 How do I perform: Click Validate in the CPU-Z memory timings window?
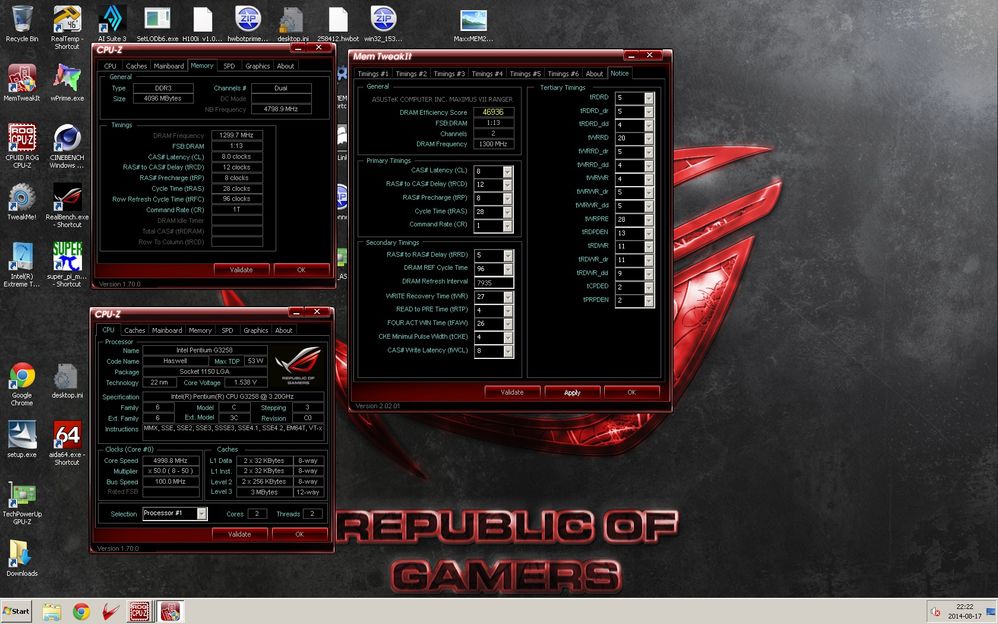point(241,270)
